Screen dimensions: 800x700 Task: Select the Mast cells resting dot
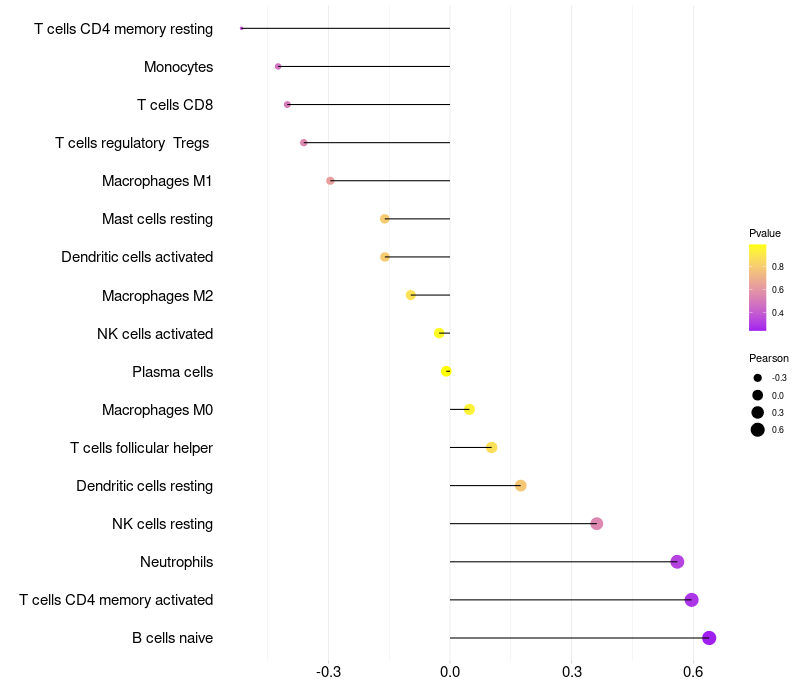385,219
